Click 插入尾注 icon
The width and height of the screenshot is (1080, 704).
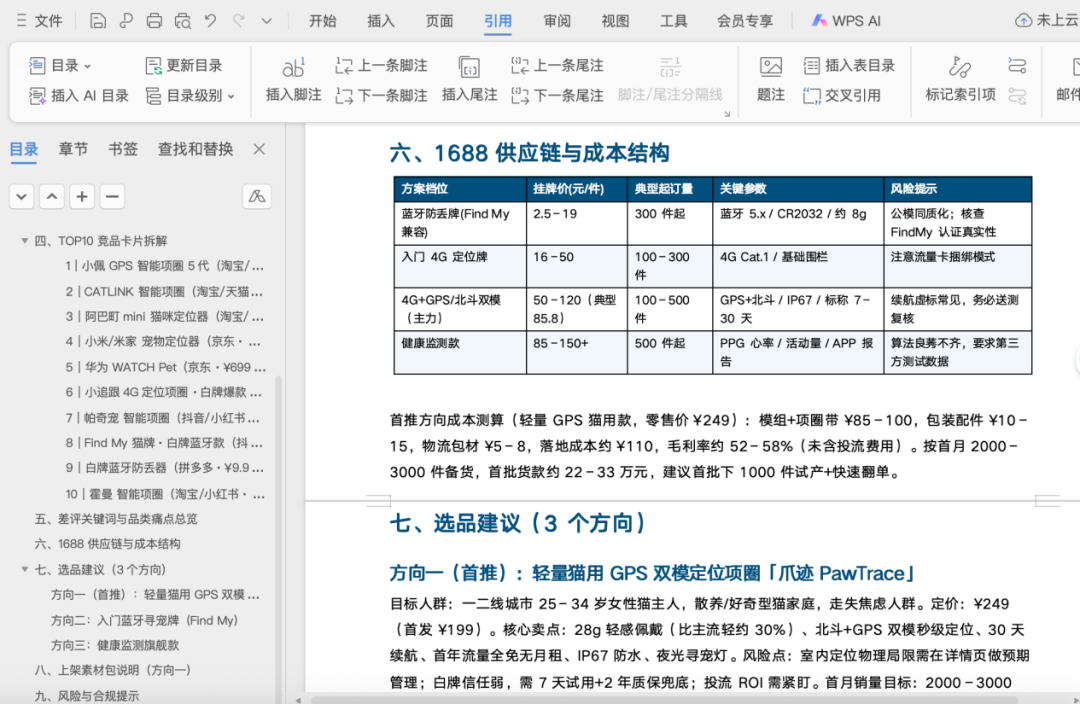[469, 80]
